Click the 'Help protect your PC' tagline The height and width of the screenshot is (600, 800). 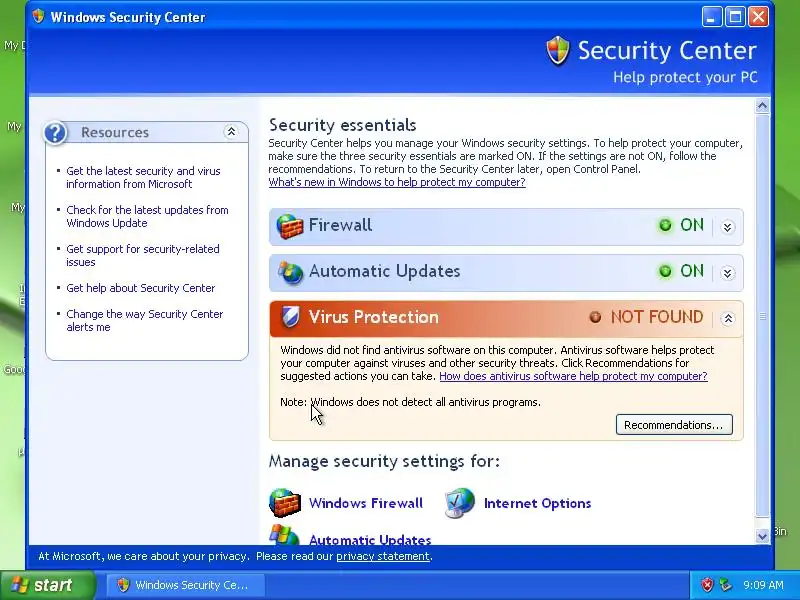click(x=685, y=78)
